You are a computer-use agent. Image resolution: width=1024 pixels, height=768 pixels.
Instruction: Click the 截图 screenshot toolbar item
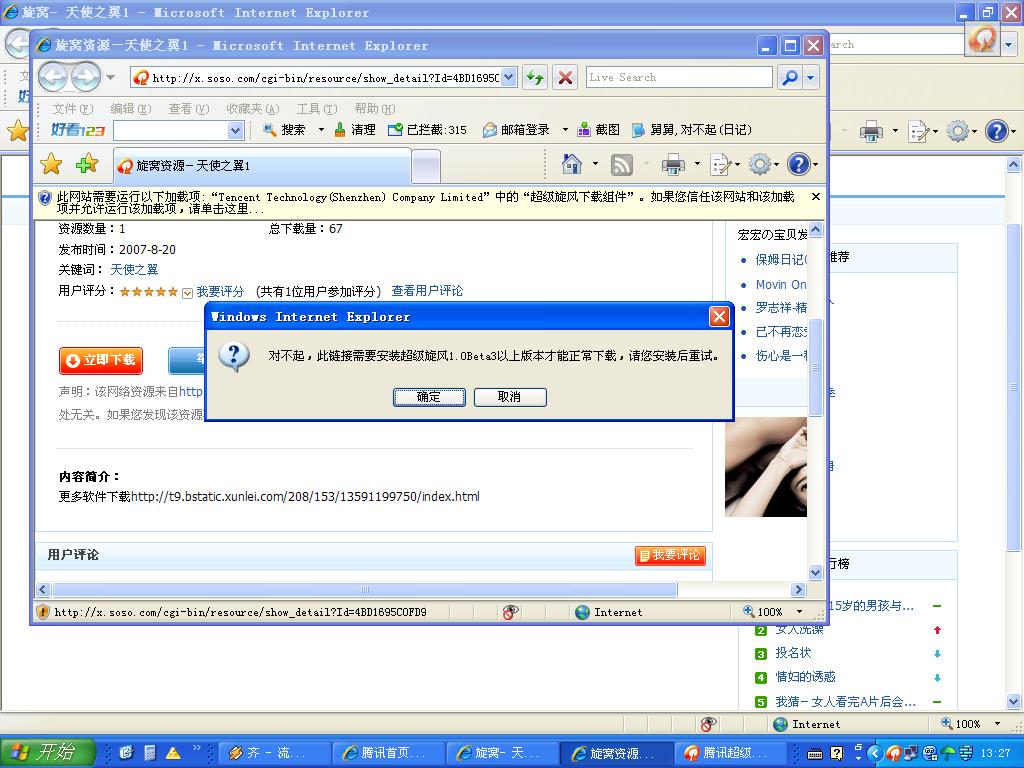coord(598,130)
